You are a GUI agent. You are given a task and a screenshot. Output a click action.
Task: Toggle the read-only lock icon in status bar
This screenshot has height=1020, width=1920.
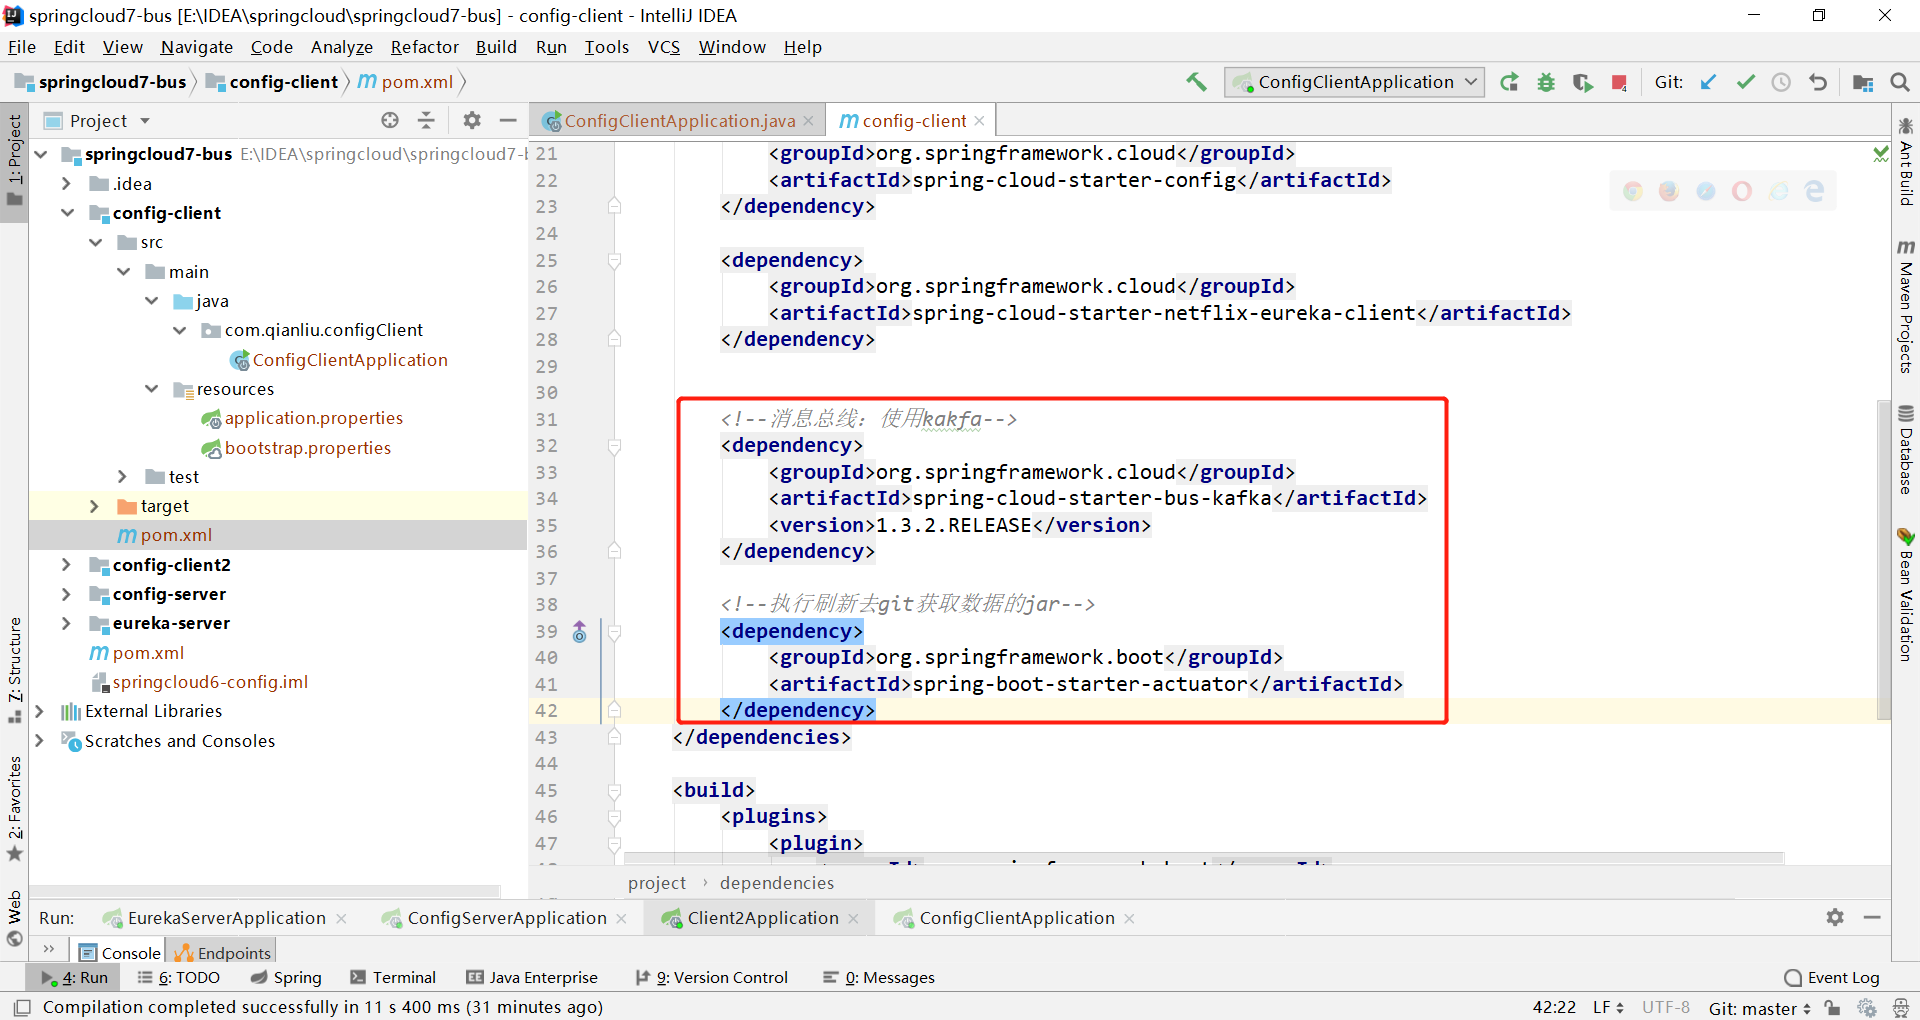click(1832, 1008)
